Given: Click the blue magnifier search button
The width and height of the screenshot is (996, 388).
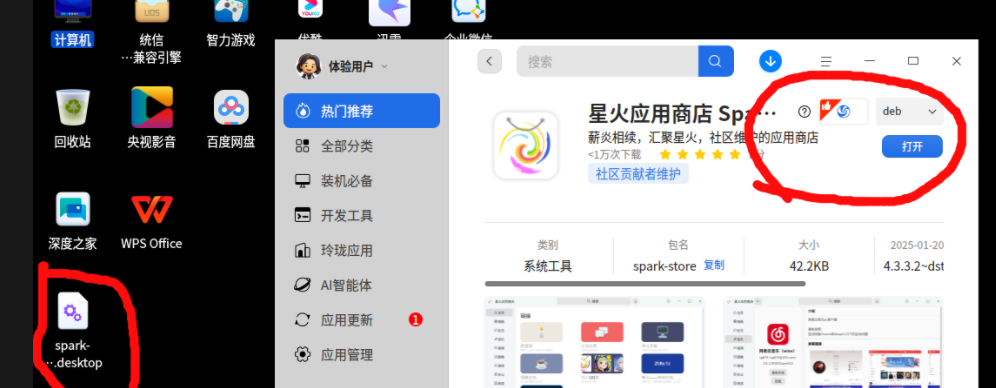Looking at the screenshot, I should coord(716,61).
